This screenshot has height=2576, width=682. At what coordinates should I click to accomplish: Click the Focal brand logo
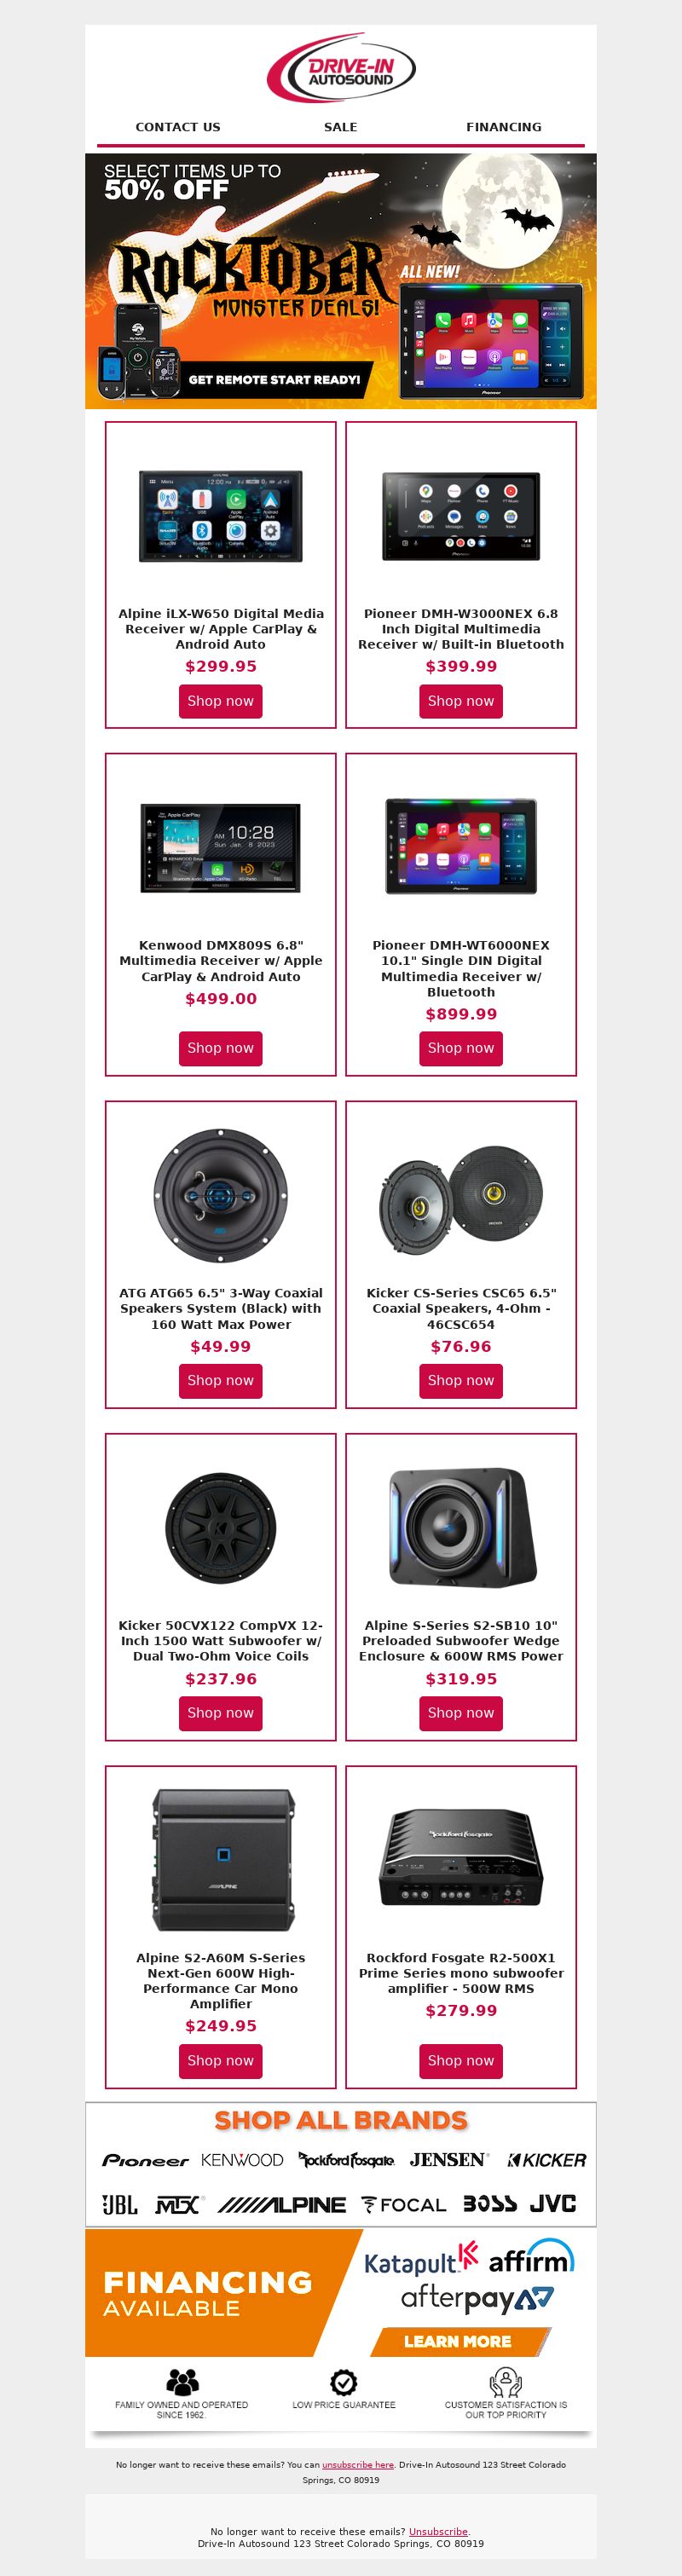(404, 2204)
